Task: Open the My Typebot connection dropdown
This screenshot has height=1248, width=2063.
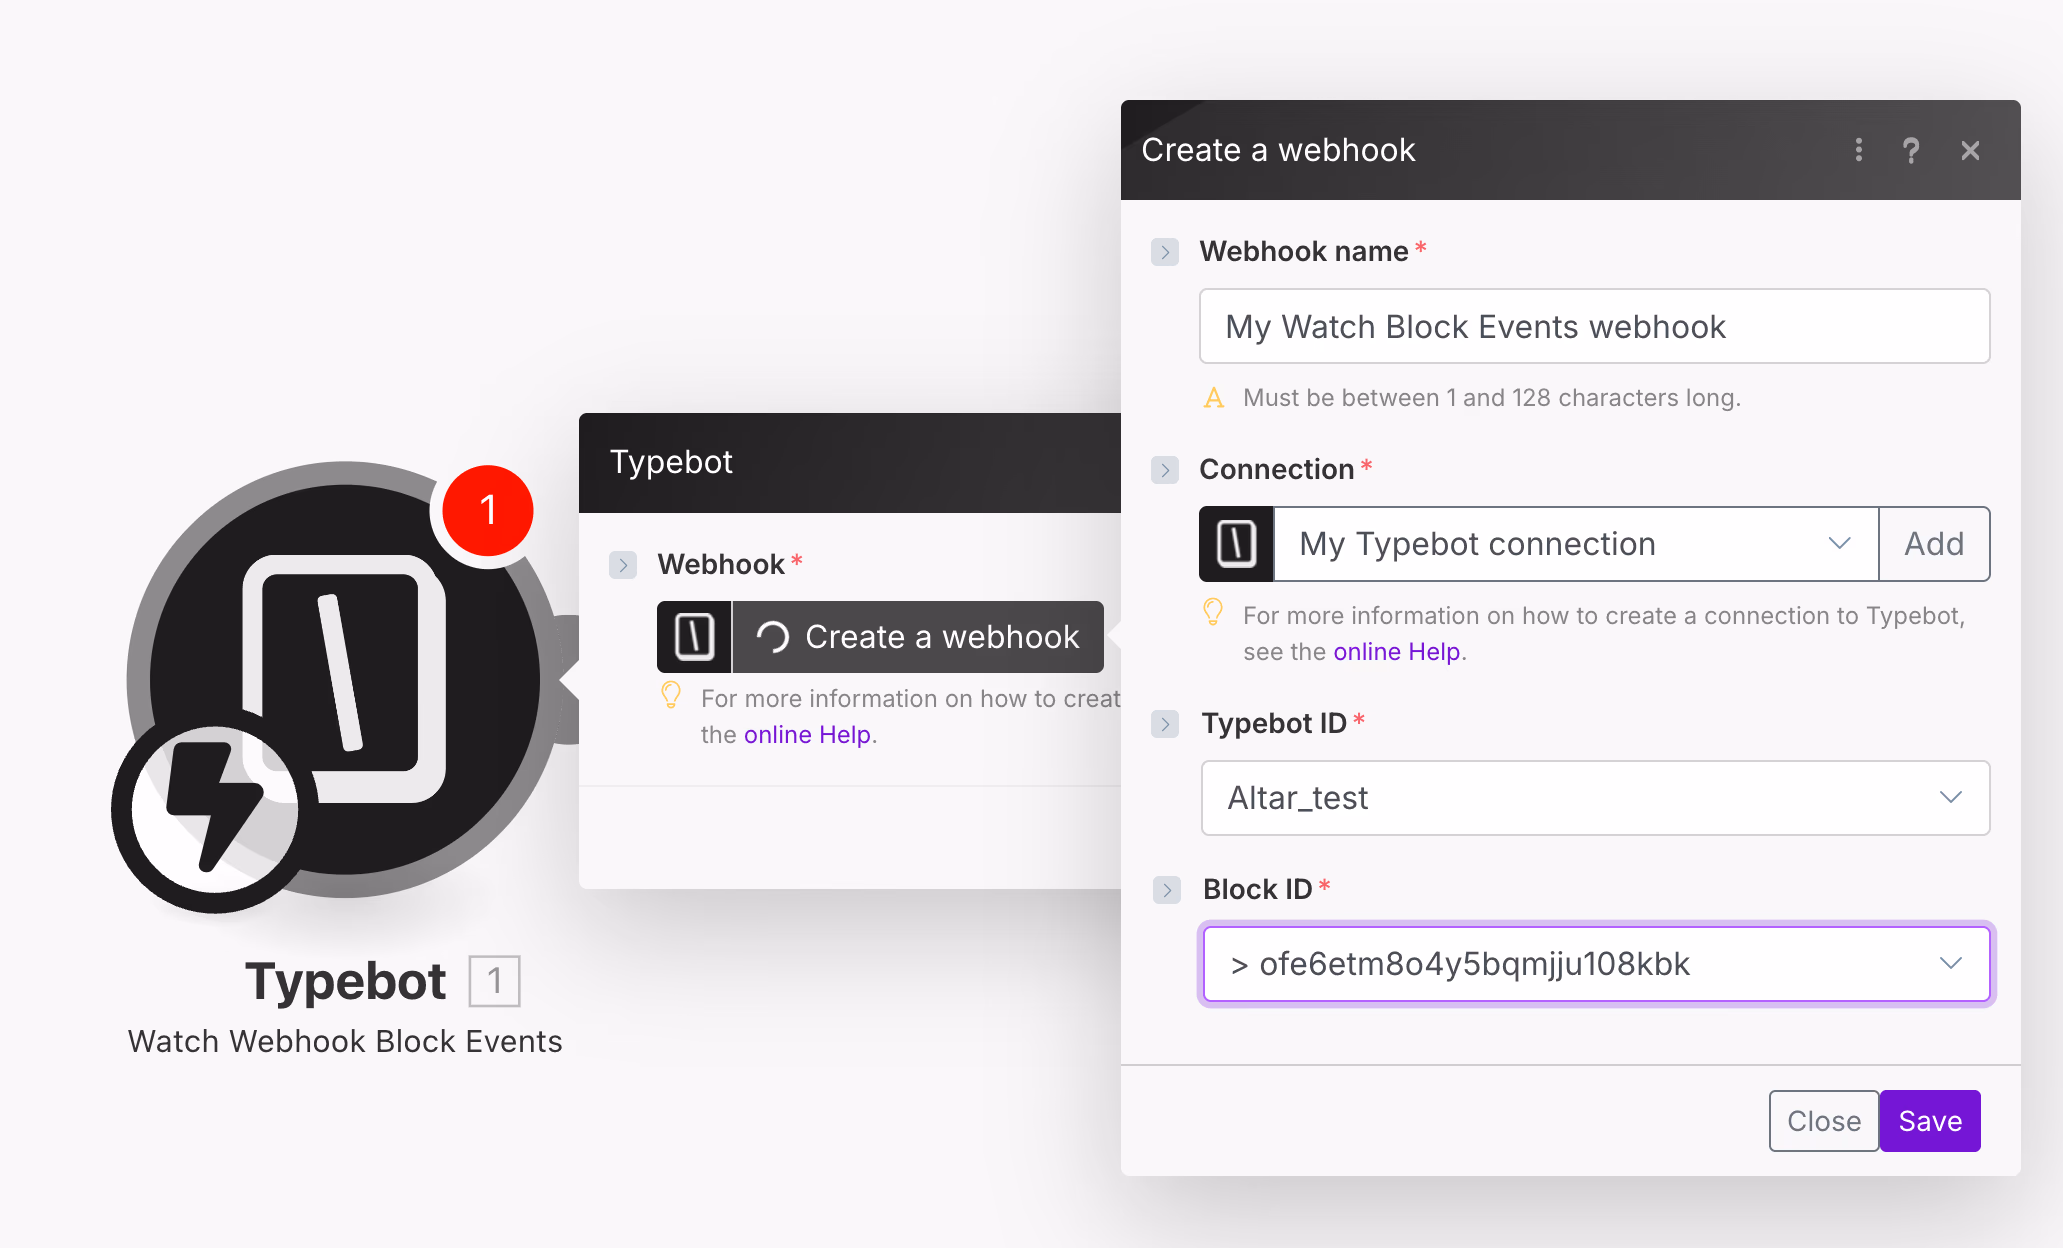Action: (1840, 543)
